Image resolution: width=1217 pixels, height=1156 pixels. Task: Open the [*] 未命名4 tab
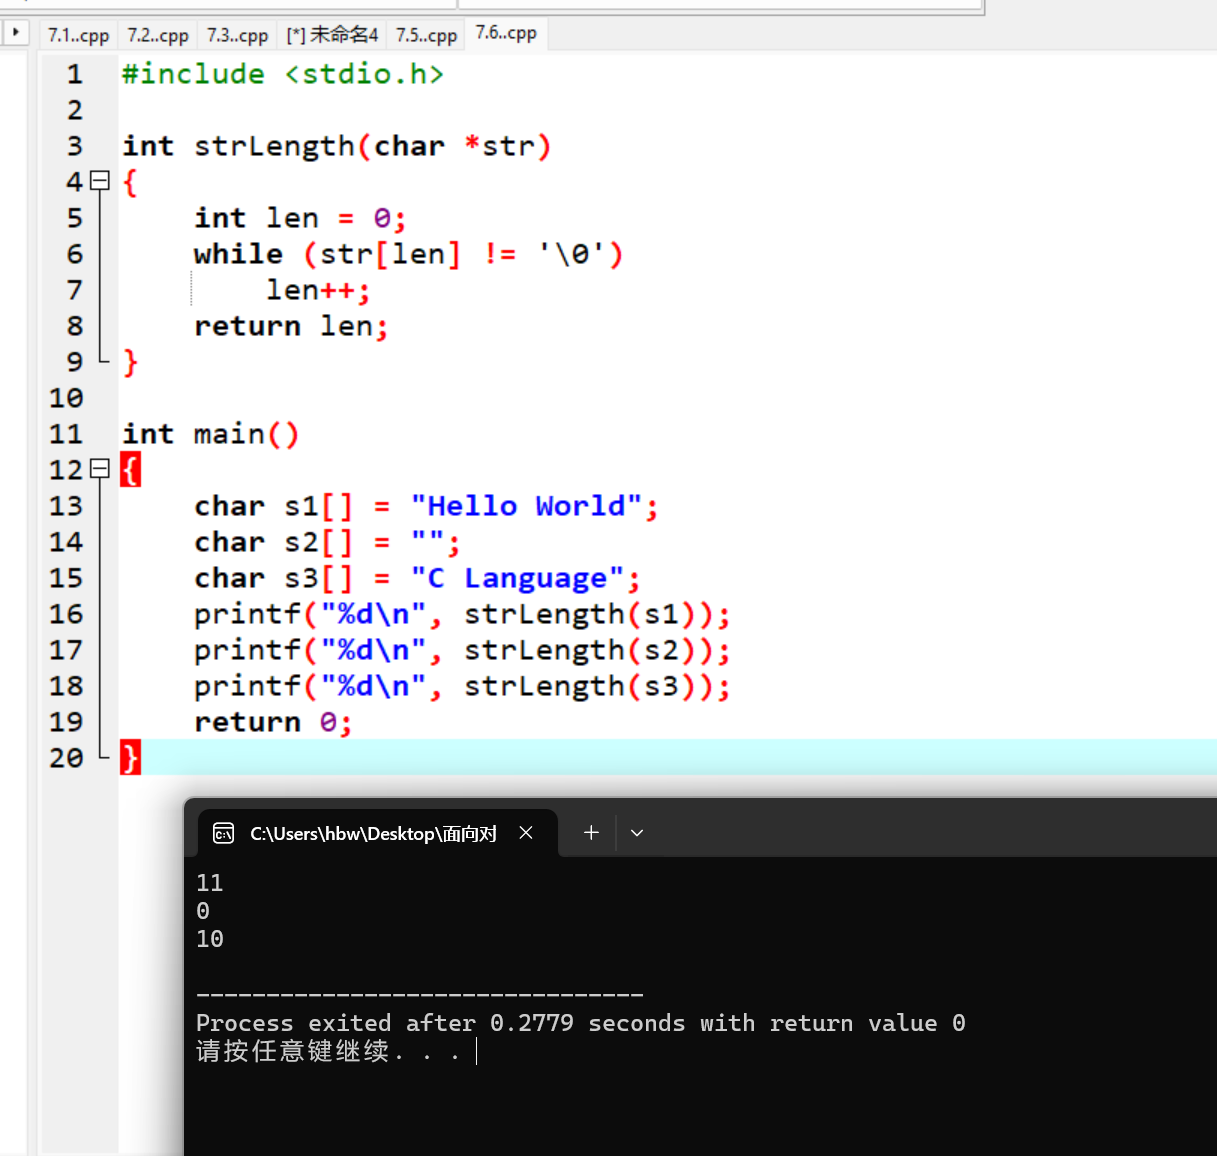pos(332,35)
